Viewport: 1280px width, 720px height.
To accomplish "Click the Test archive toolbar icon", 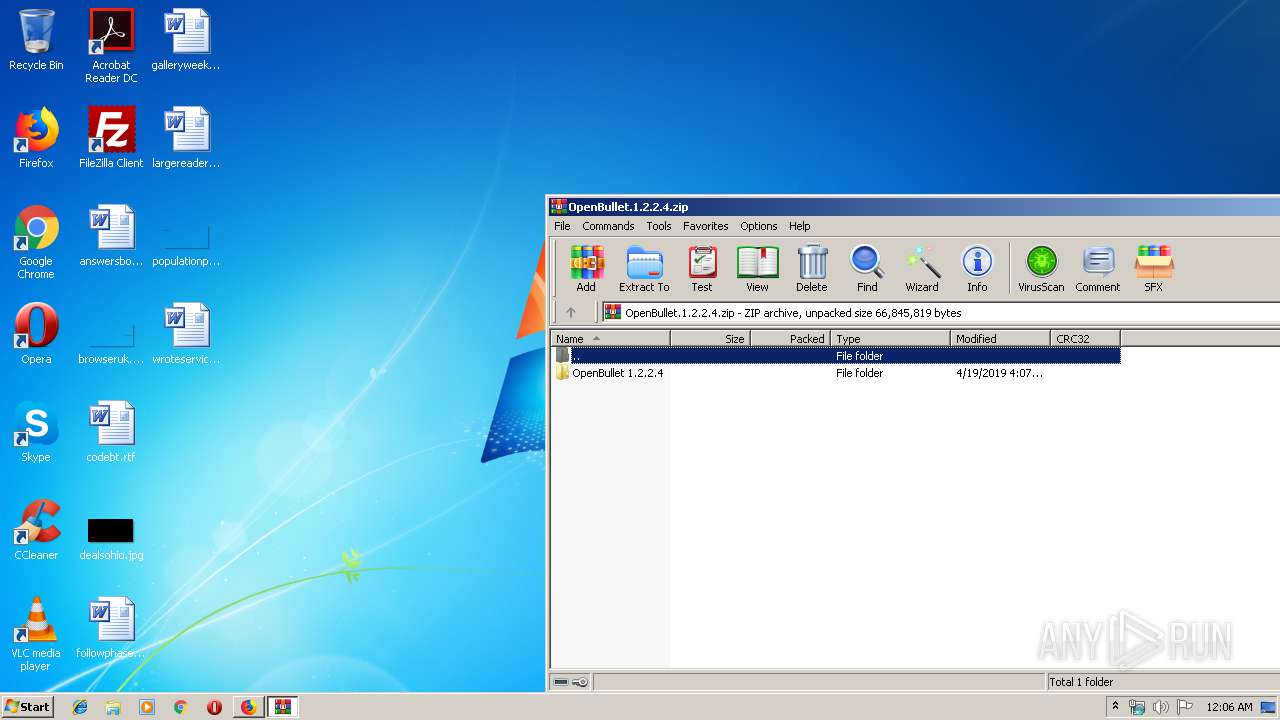I will click(x=702, y=269).
